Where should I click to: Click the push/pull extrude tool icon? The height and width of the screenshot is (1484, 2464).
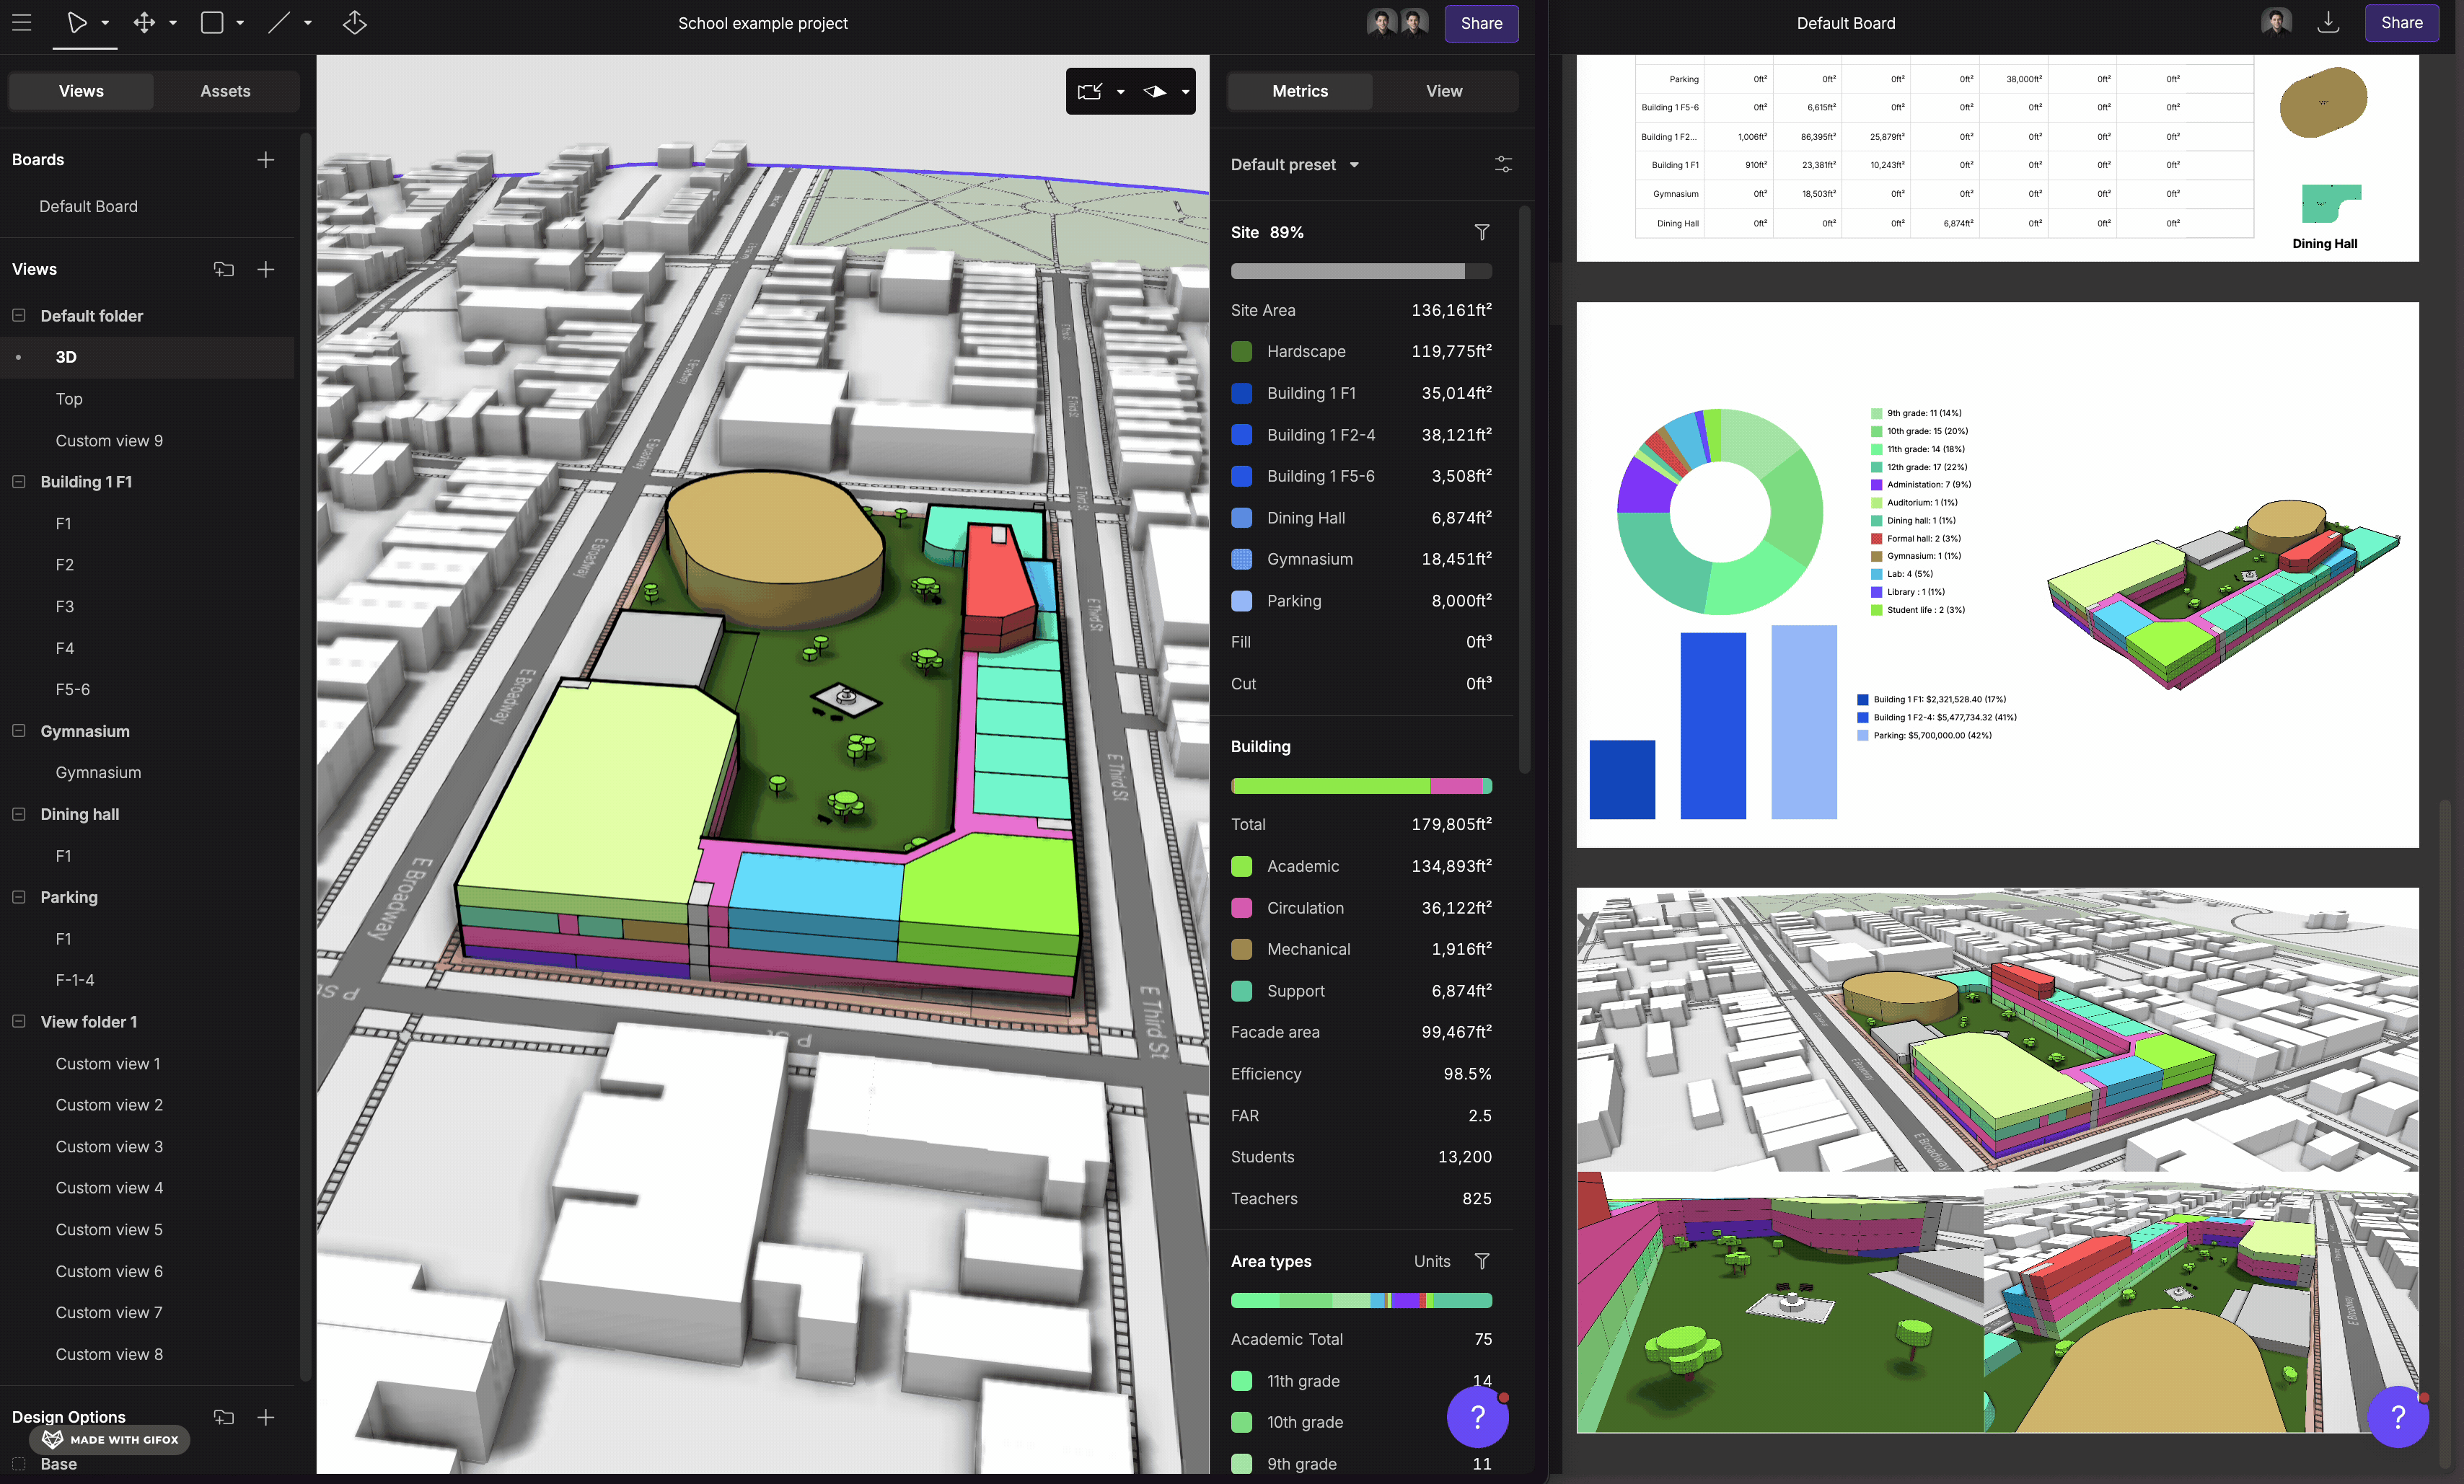point(354,22)
